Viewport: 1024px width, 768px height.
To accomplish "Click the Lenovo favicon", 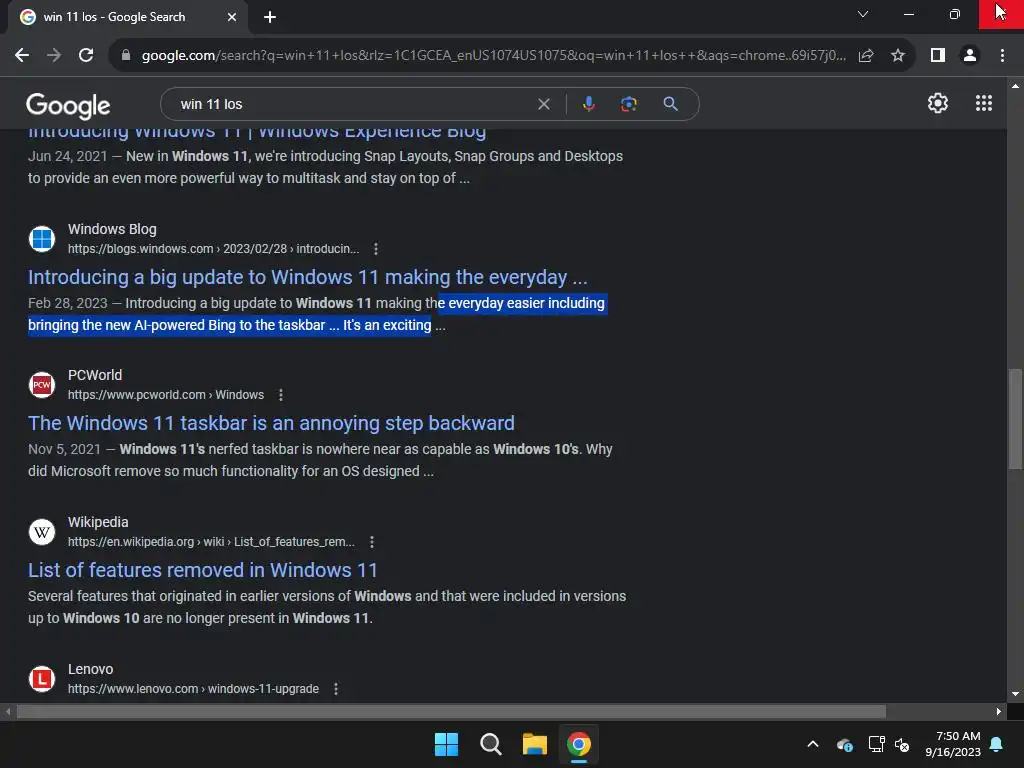I will pos(42,679).
